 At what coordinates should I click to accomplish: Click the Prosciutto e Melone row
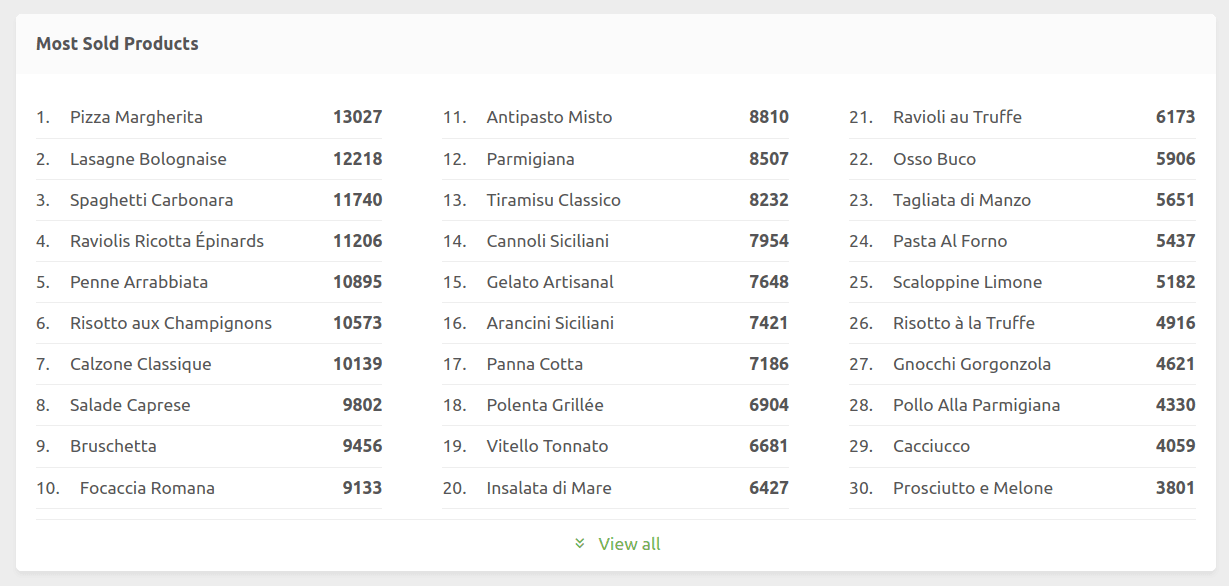pyautogui.click(x=972, y=488)
